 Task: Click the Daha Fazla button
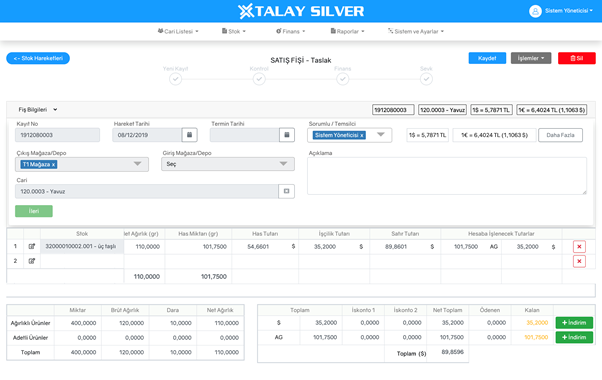pyautogui.click(x=560, y=135)
